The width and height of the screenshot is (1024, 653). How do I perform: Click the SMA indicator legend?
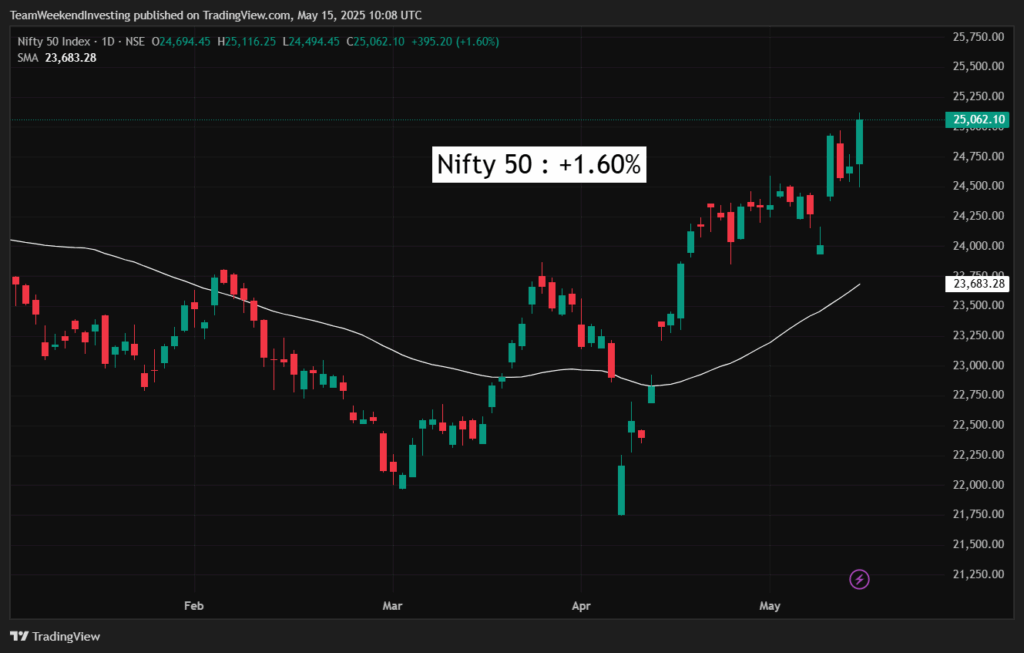57,57
